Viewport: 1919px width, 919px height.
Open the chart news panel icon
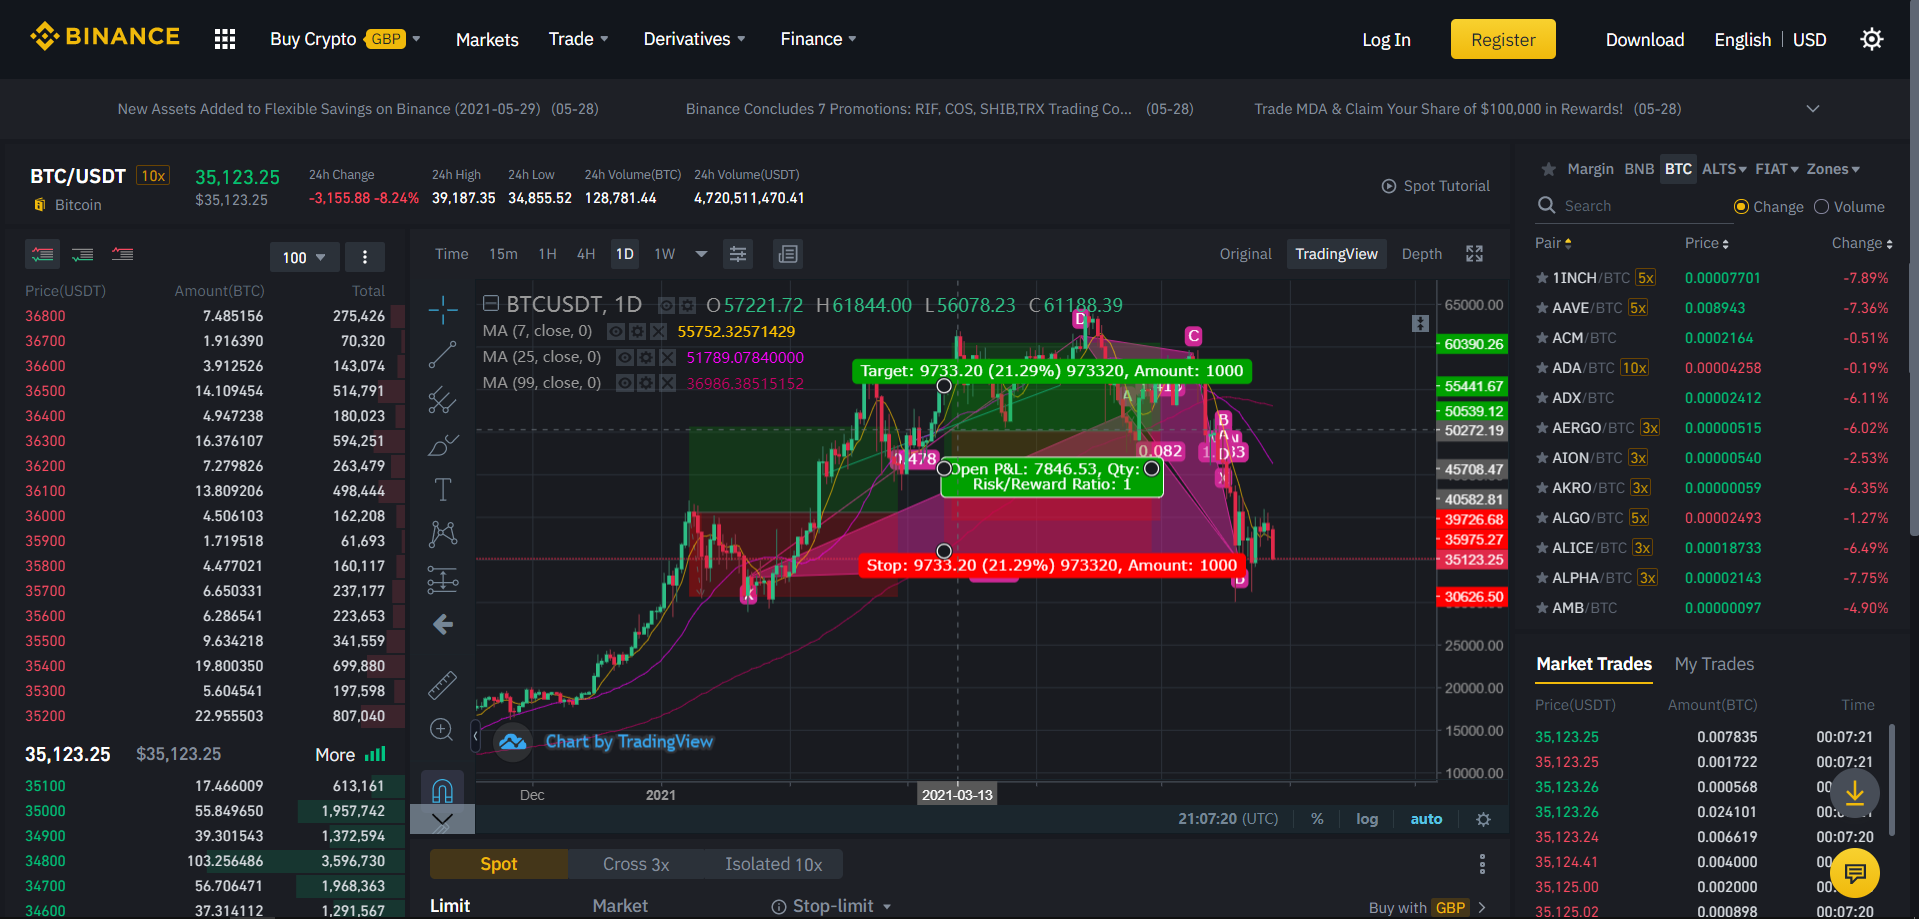(788, 254)
